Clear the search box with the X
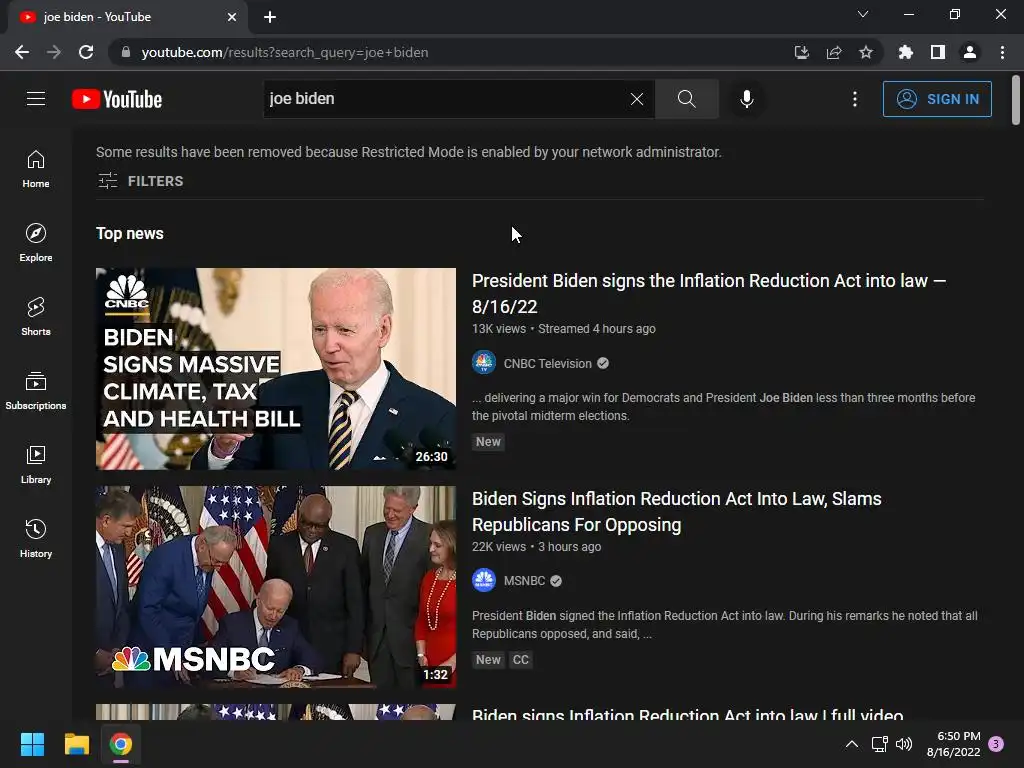The image size is (1024, 768). tap(637, 99)
